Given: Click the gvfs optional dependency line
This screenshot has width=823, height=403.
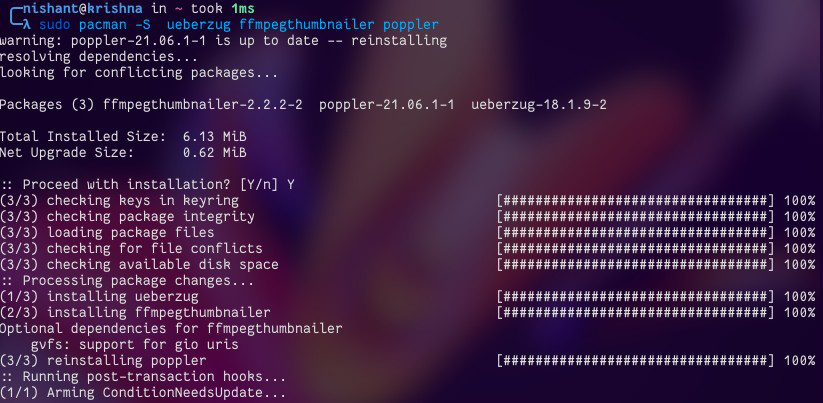Looking at the screenshot, I should tap(134, 345).
